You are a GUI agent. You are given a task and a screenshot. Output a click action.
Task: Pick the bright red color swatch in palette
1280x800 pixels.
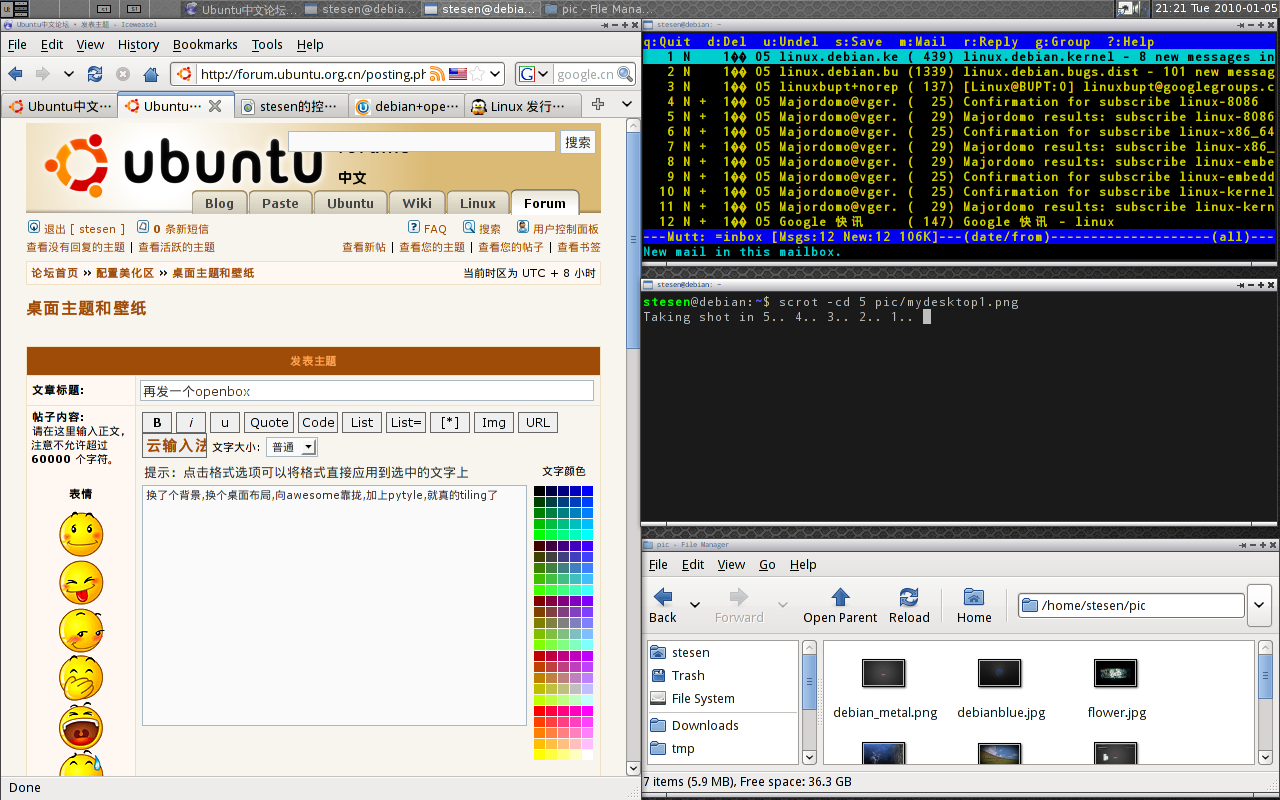[539, 710]
